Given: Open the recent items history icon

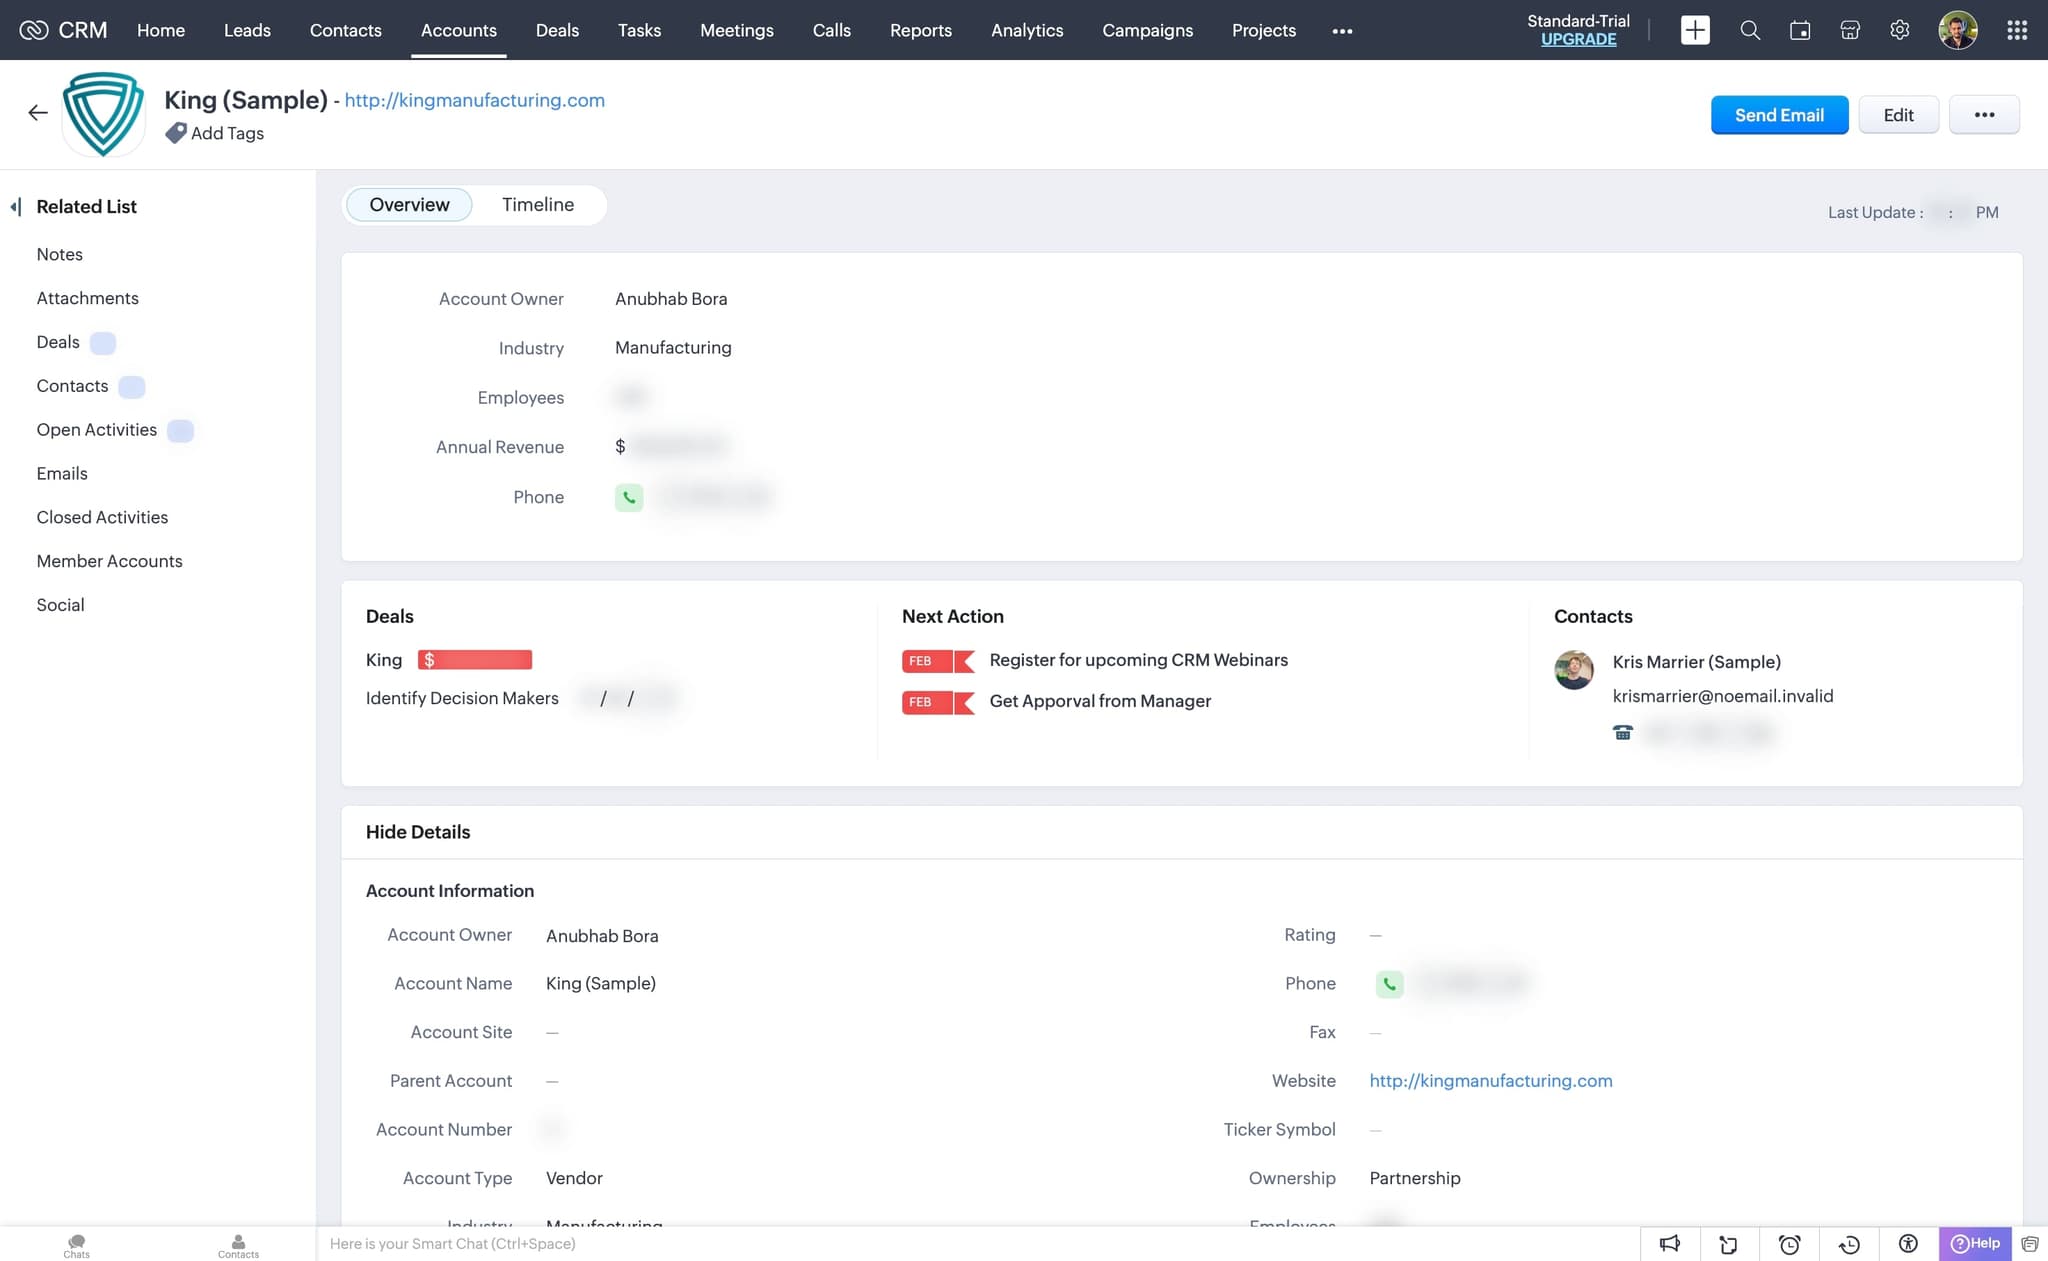Looking at the screenshot, I should pos(1849,1244).
